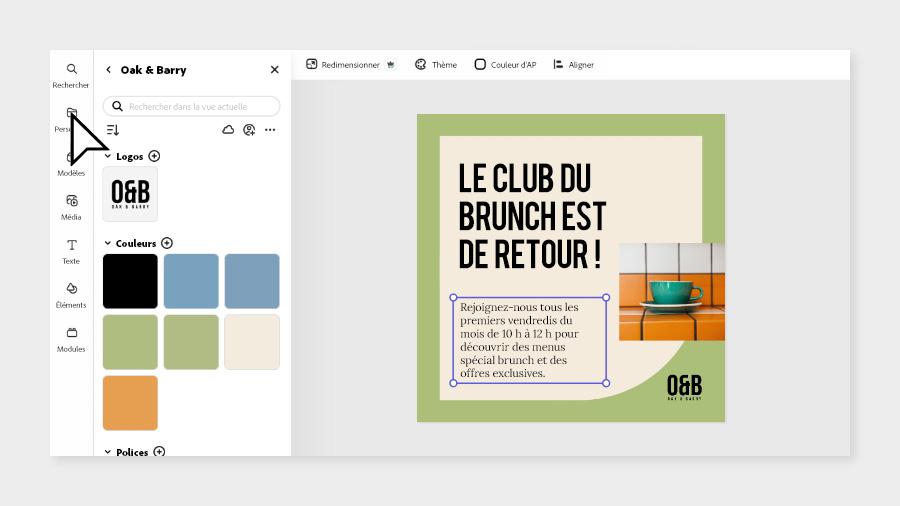This screenshot has height=506, width=900.
Task: Go back from the Oak & Barry panel
Action: [108, 69]
